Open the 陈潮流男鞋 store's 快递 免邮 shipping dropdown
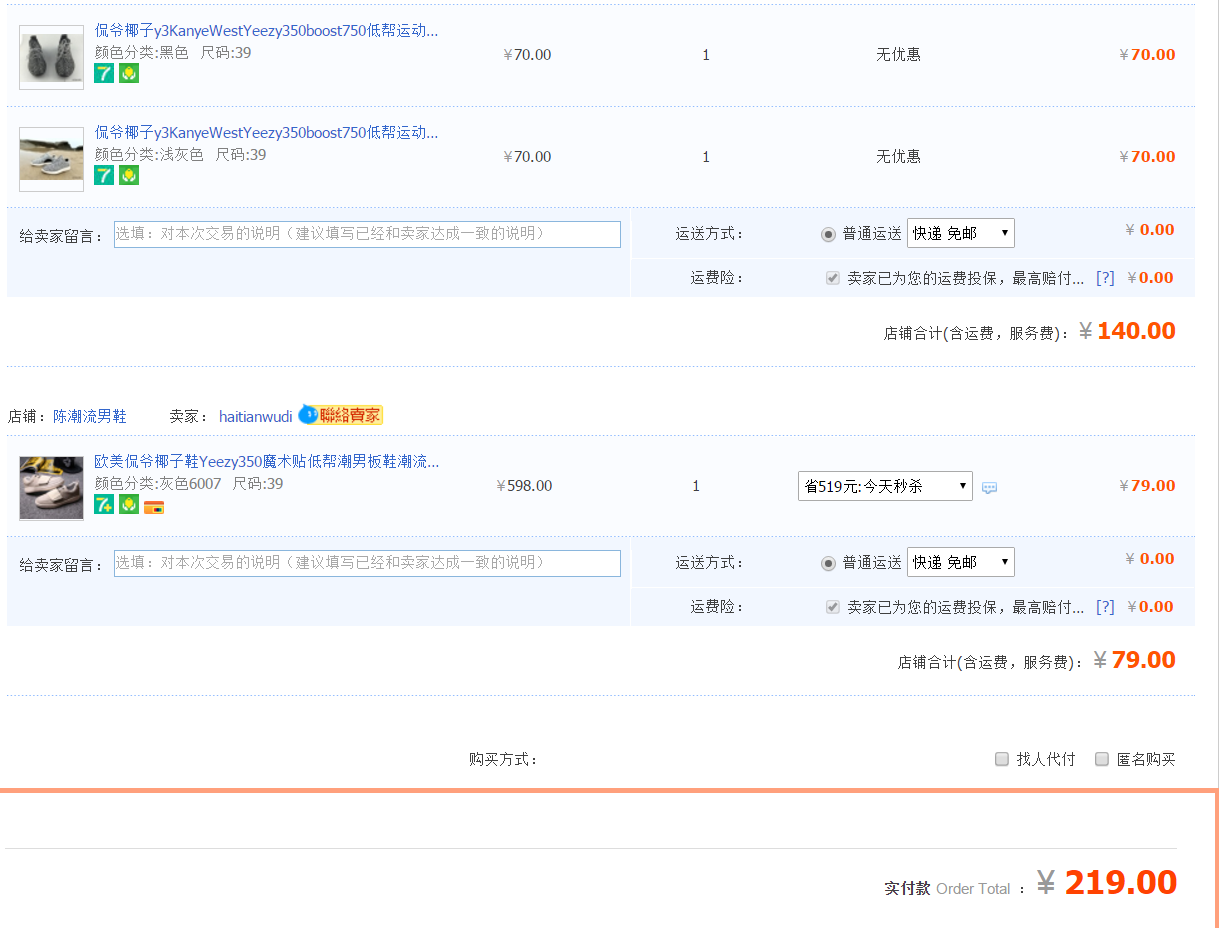The width and height of the screenshot is (1219, 928). pyautogui.click(x=960, y=562)
